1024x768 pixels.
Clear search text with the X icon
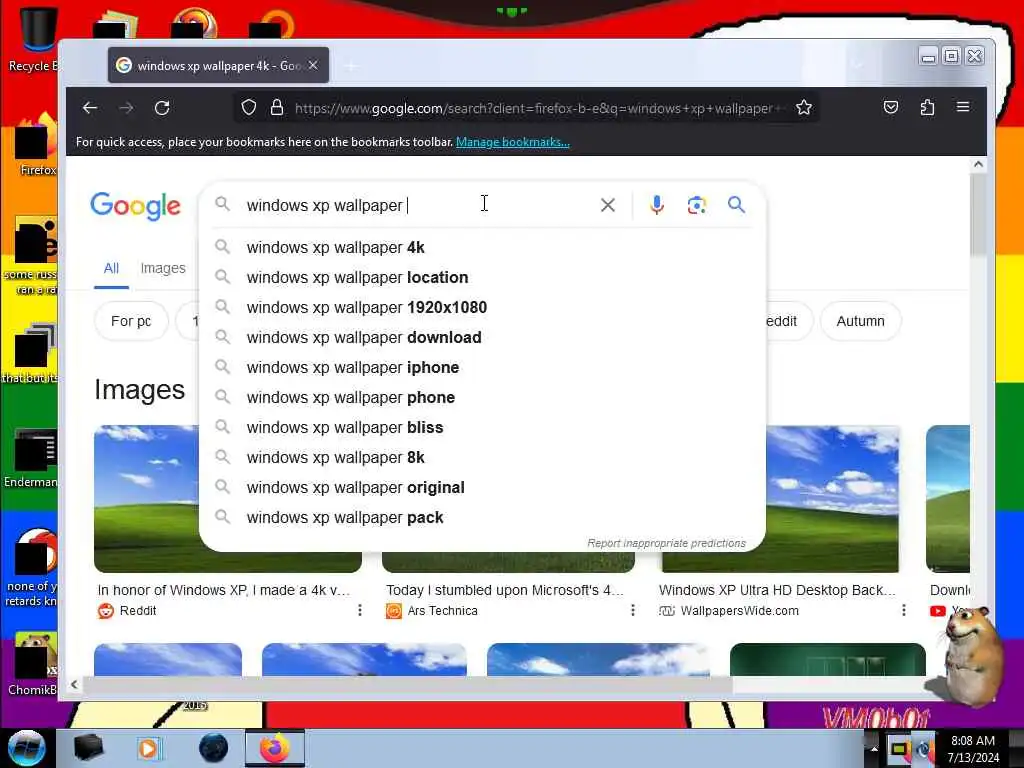[607, 205]
